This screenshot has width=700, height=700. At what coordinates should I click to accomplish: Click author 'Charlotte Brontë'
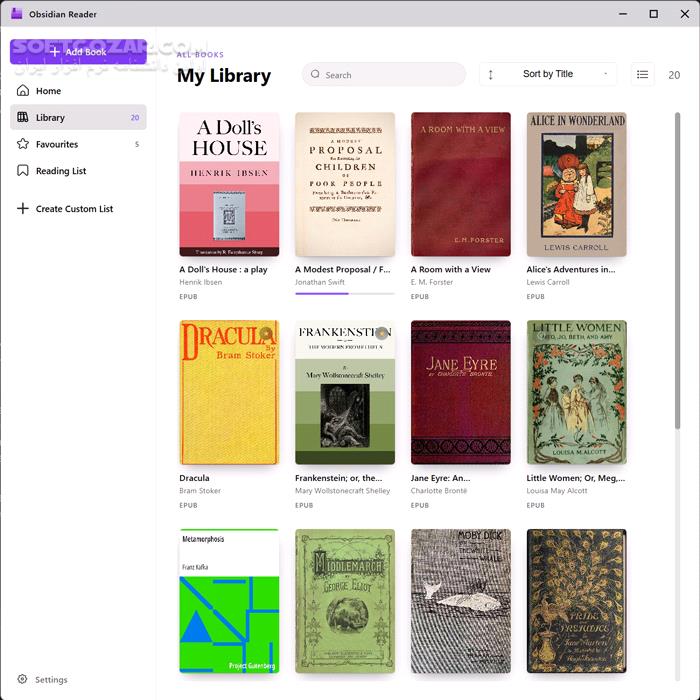(439, 491)
